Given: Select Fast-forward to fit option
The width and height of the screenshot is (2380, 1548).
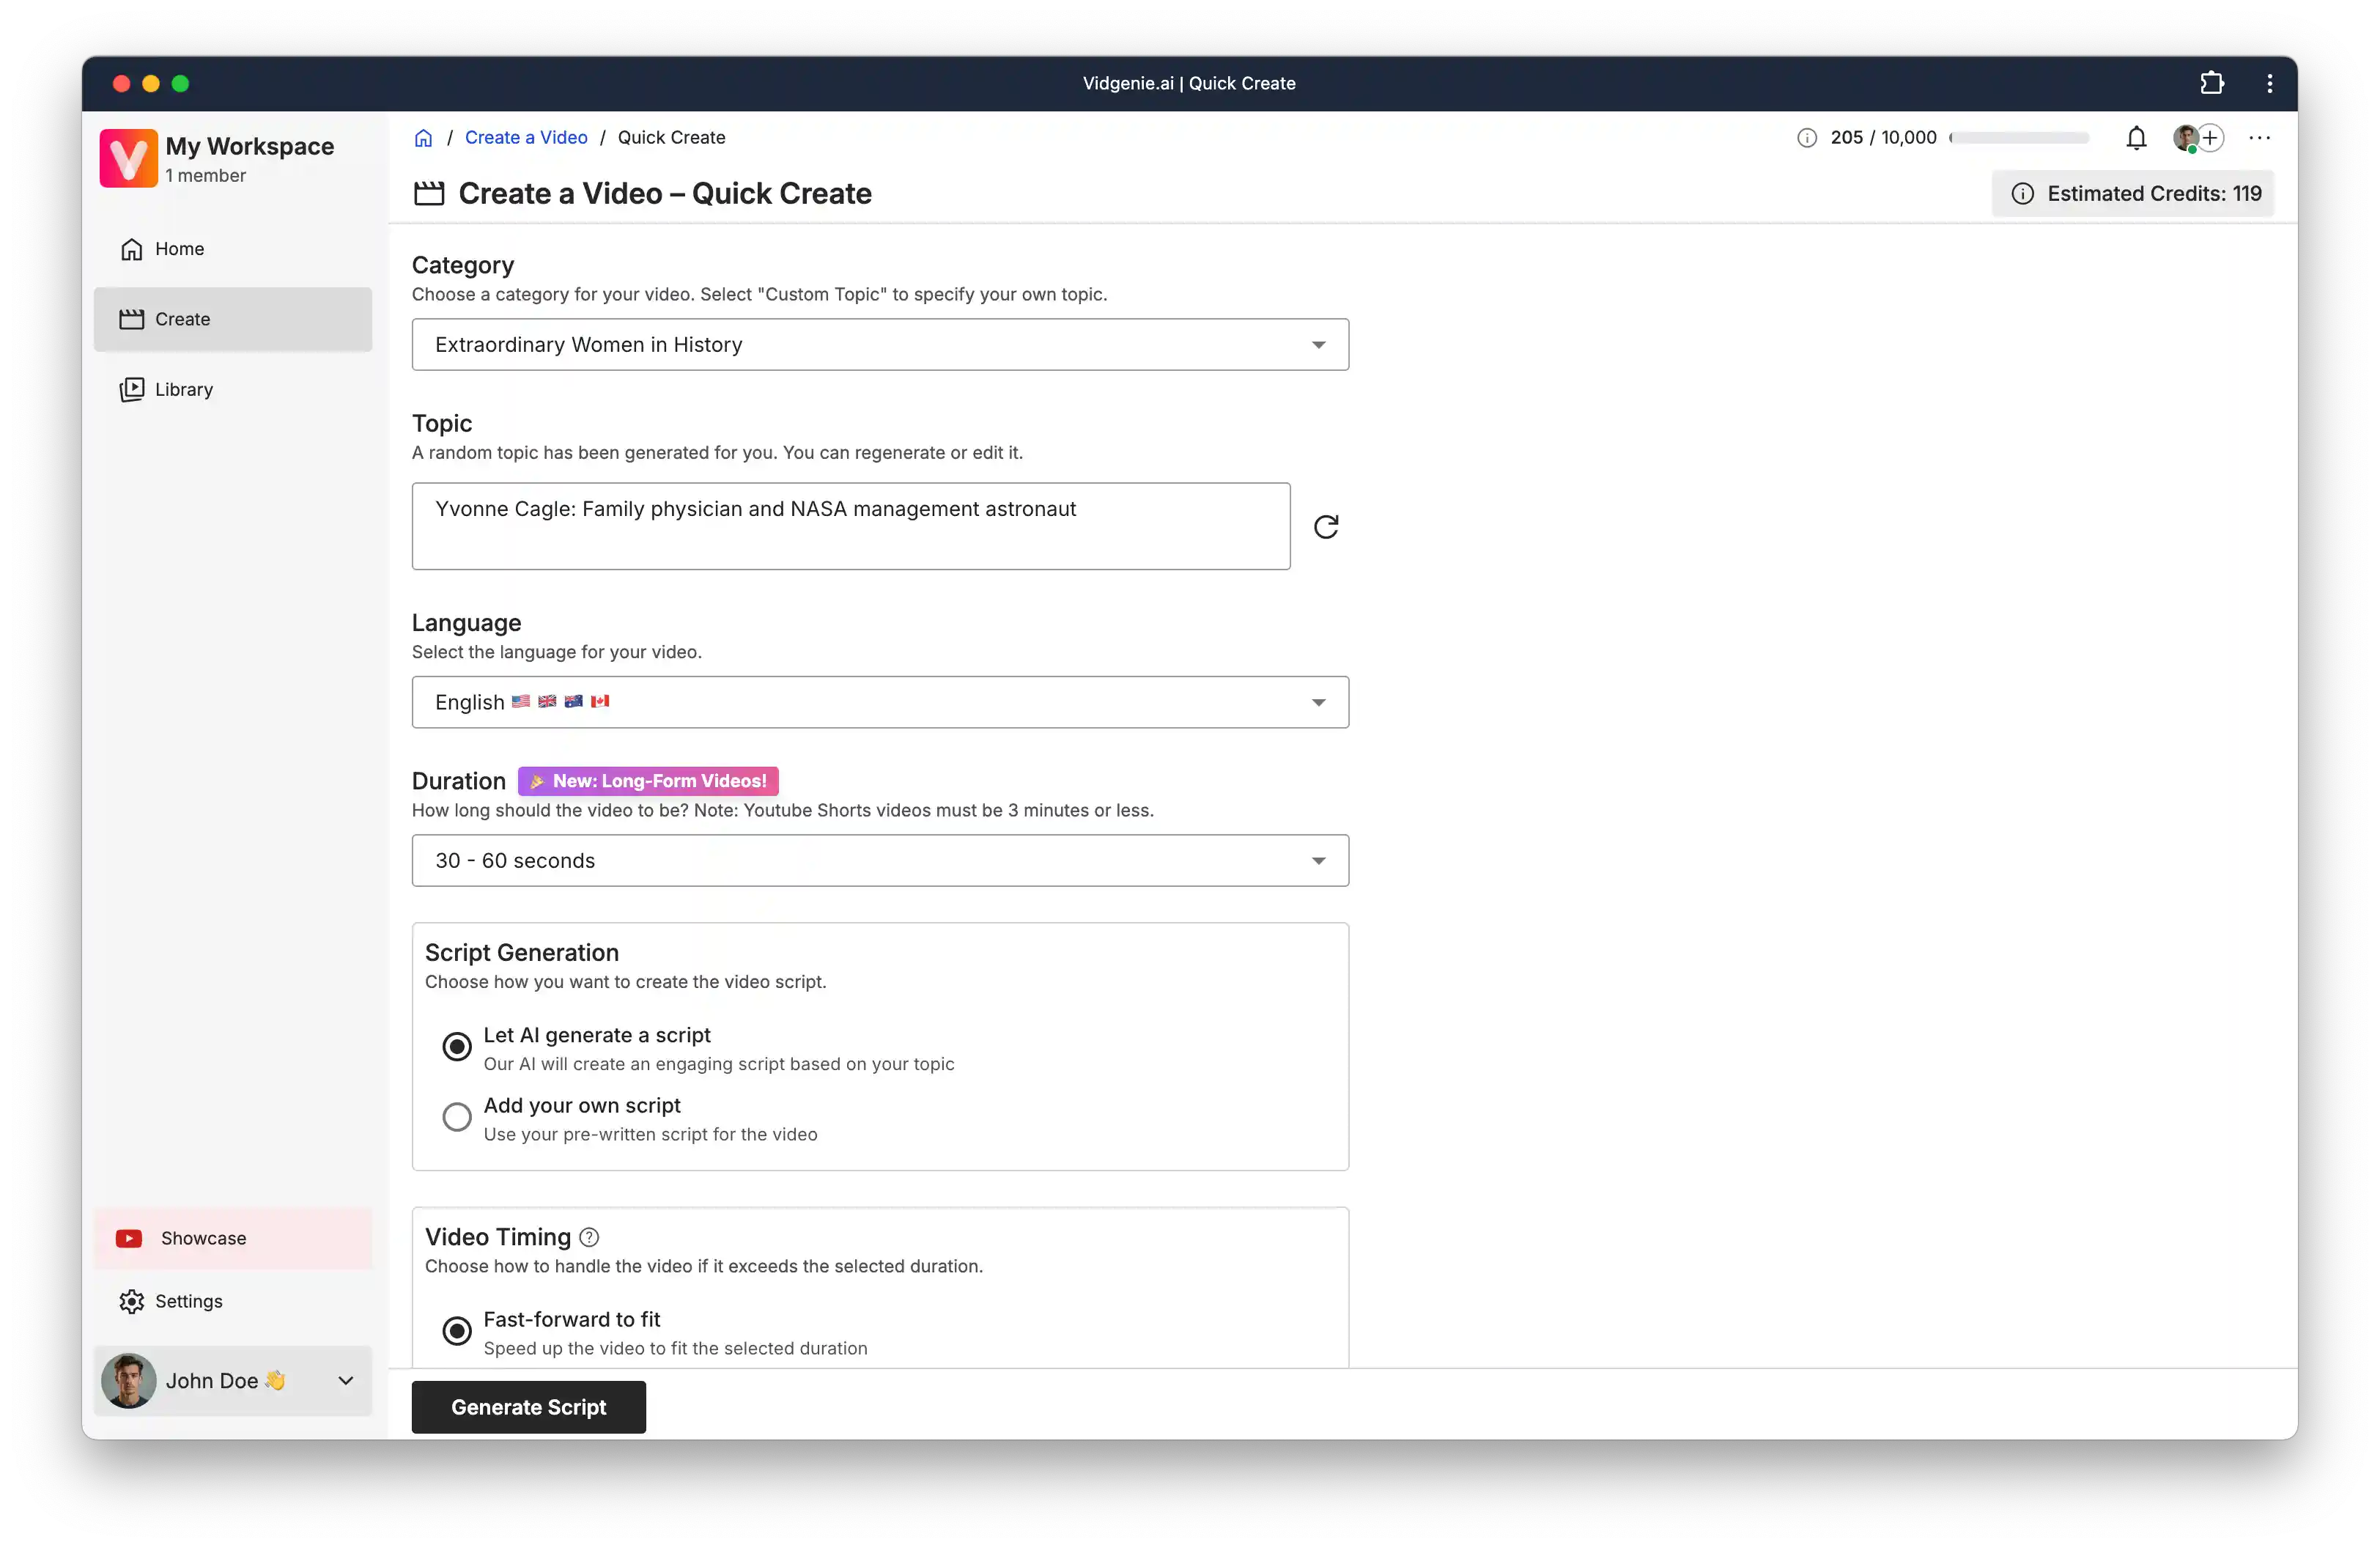Looking at the screenshot, I should pyautogui.click(x=457, y=1330).
